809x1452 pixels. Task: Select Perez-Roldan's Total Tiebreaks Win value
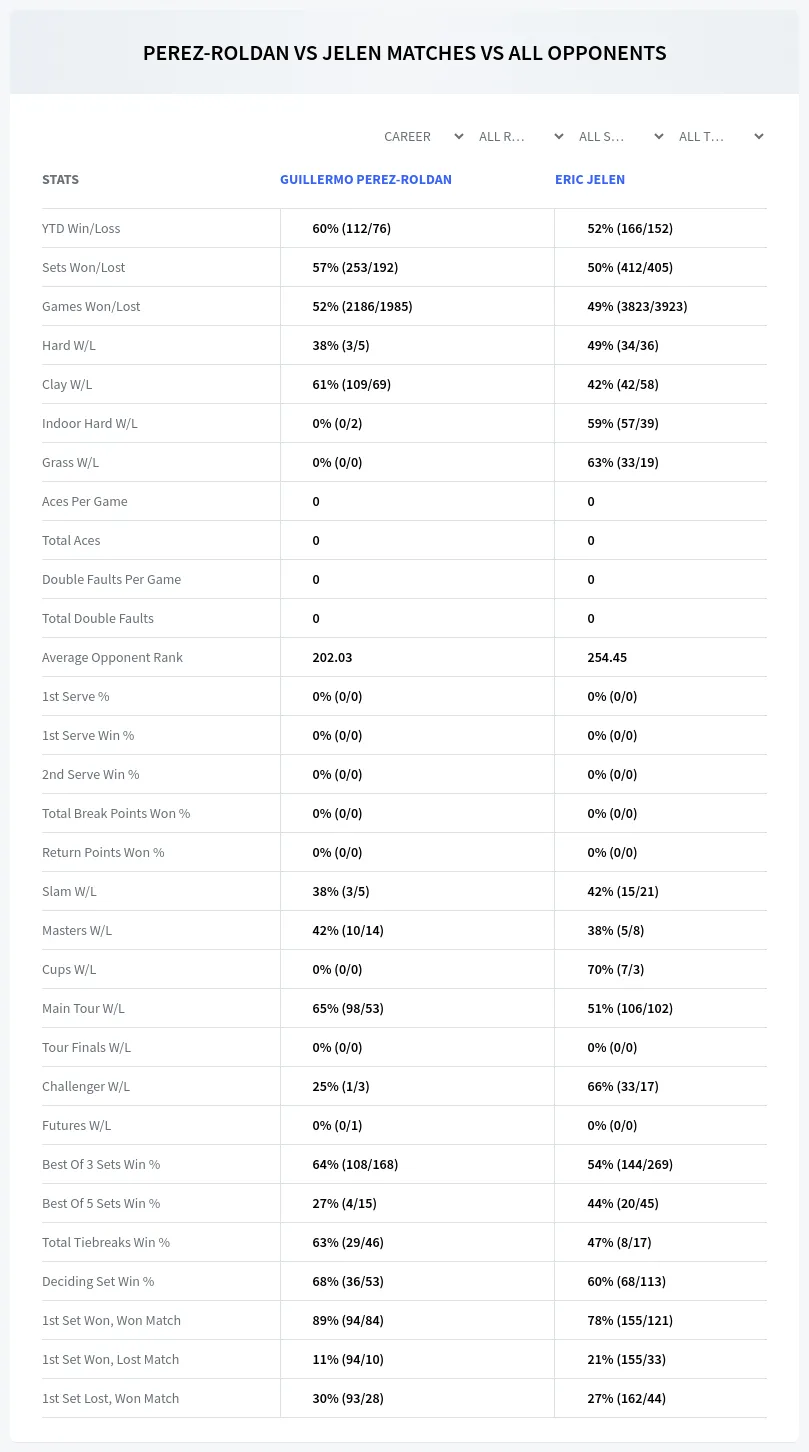pos(348,1242)
